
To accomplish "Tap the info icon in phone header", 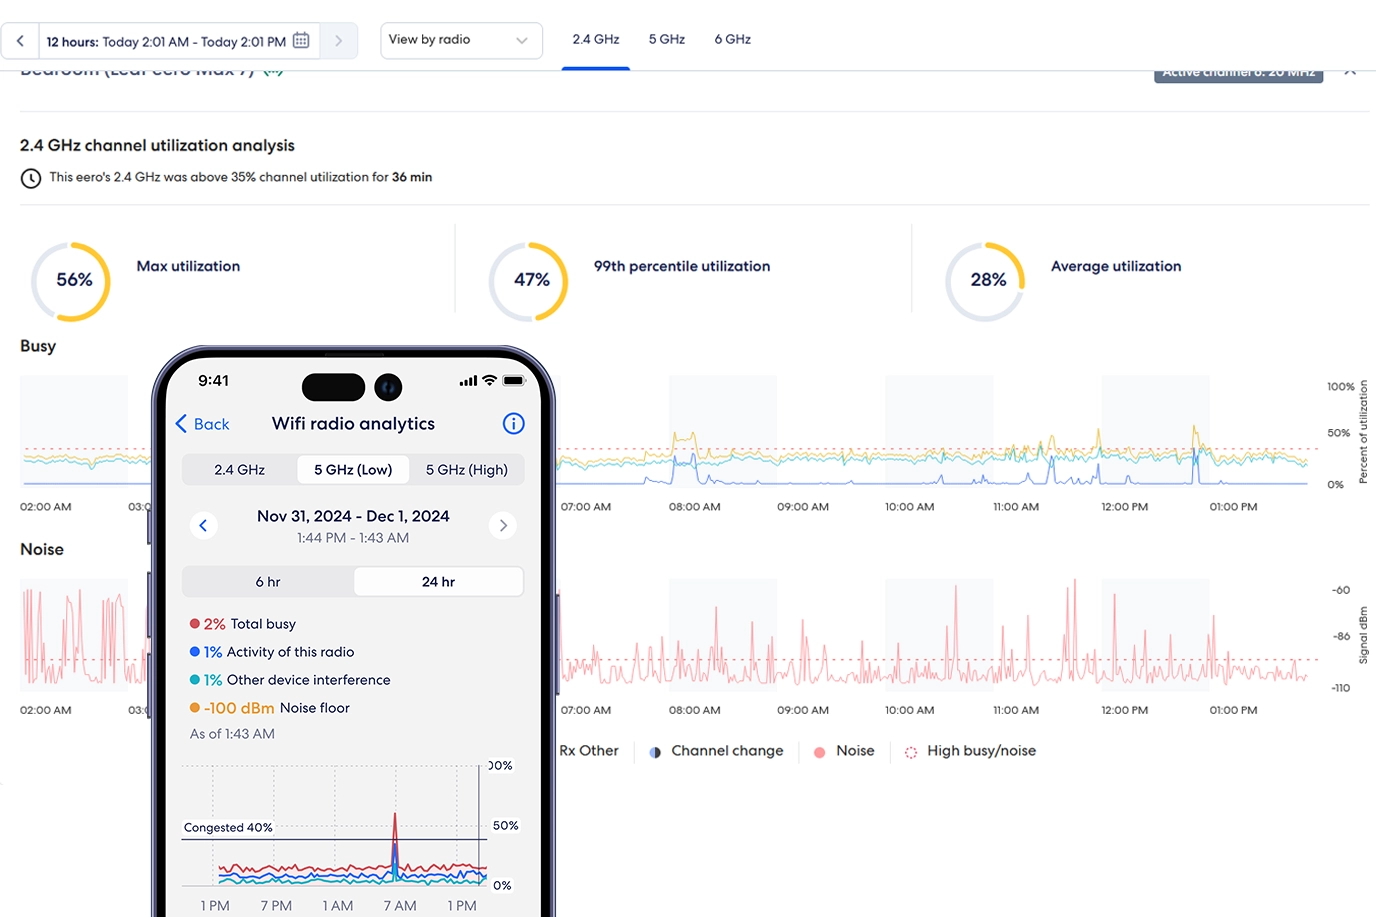I will 513,424.
